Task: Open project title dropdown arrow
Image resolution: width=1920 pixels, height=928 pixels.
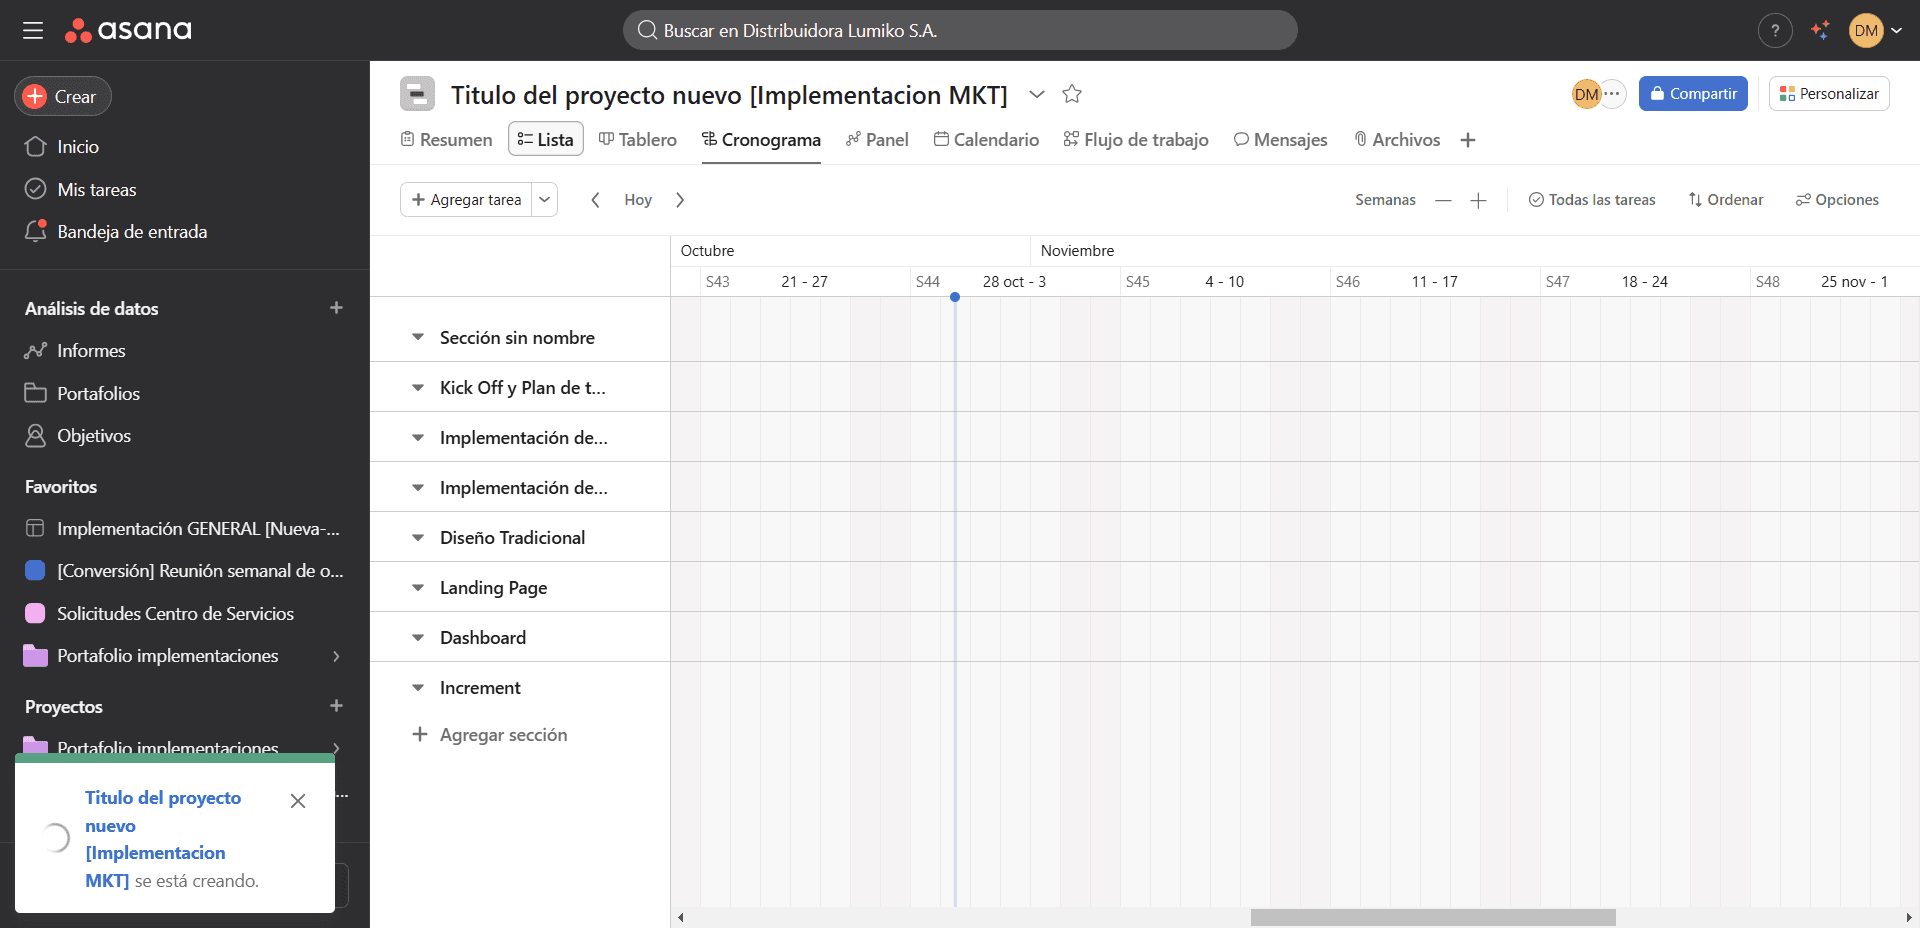Action: pyautogui.click(x=1037, y=94)
